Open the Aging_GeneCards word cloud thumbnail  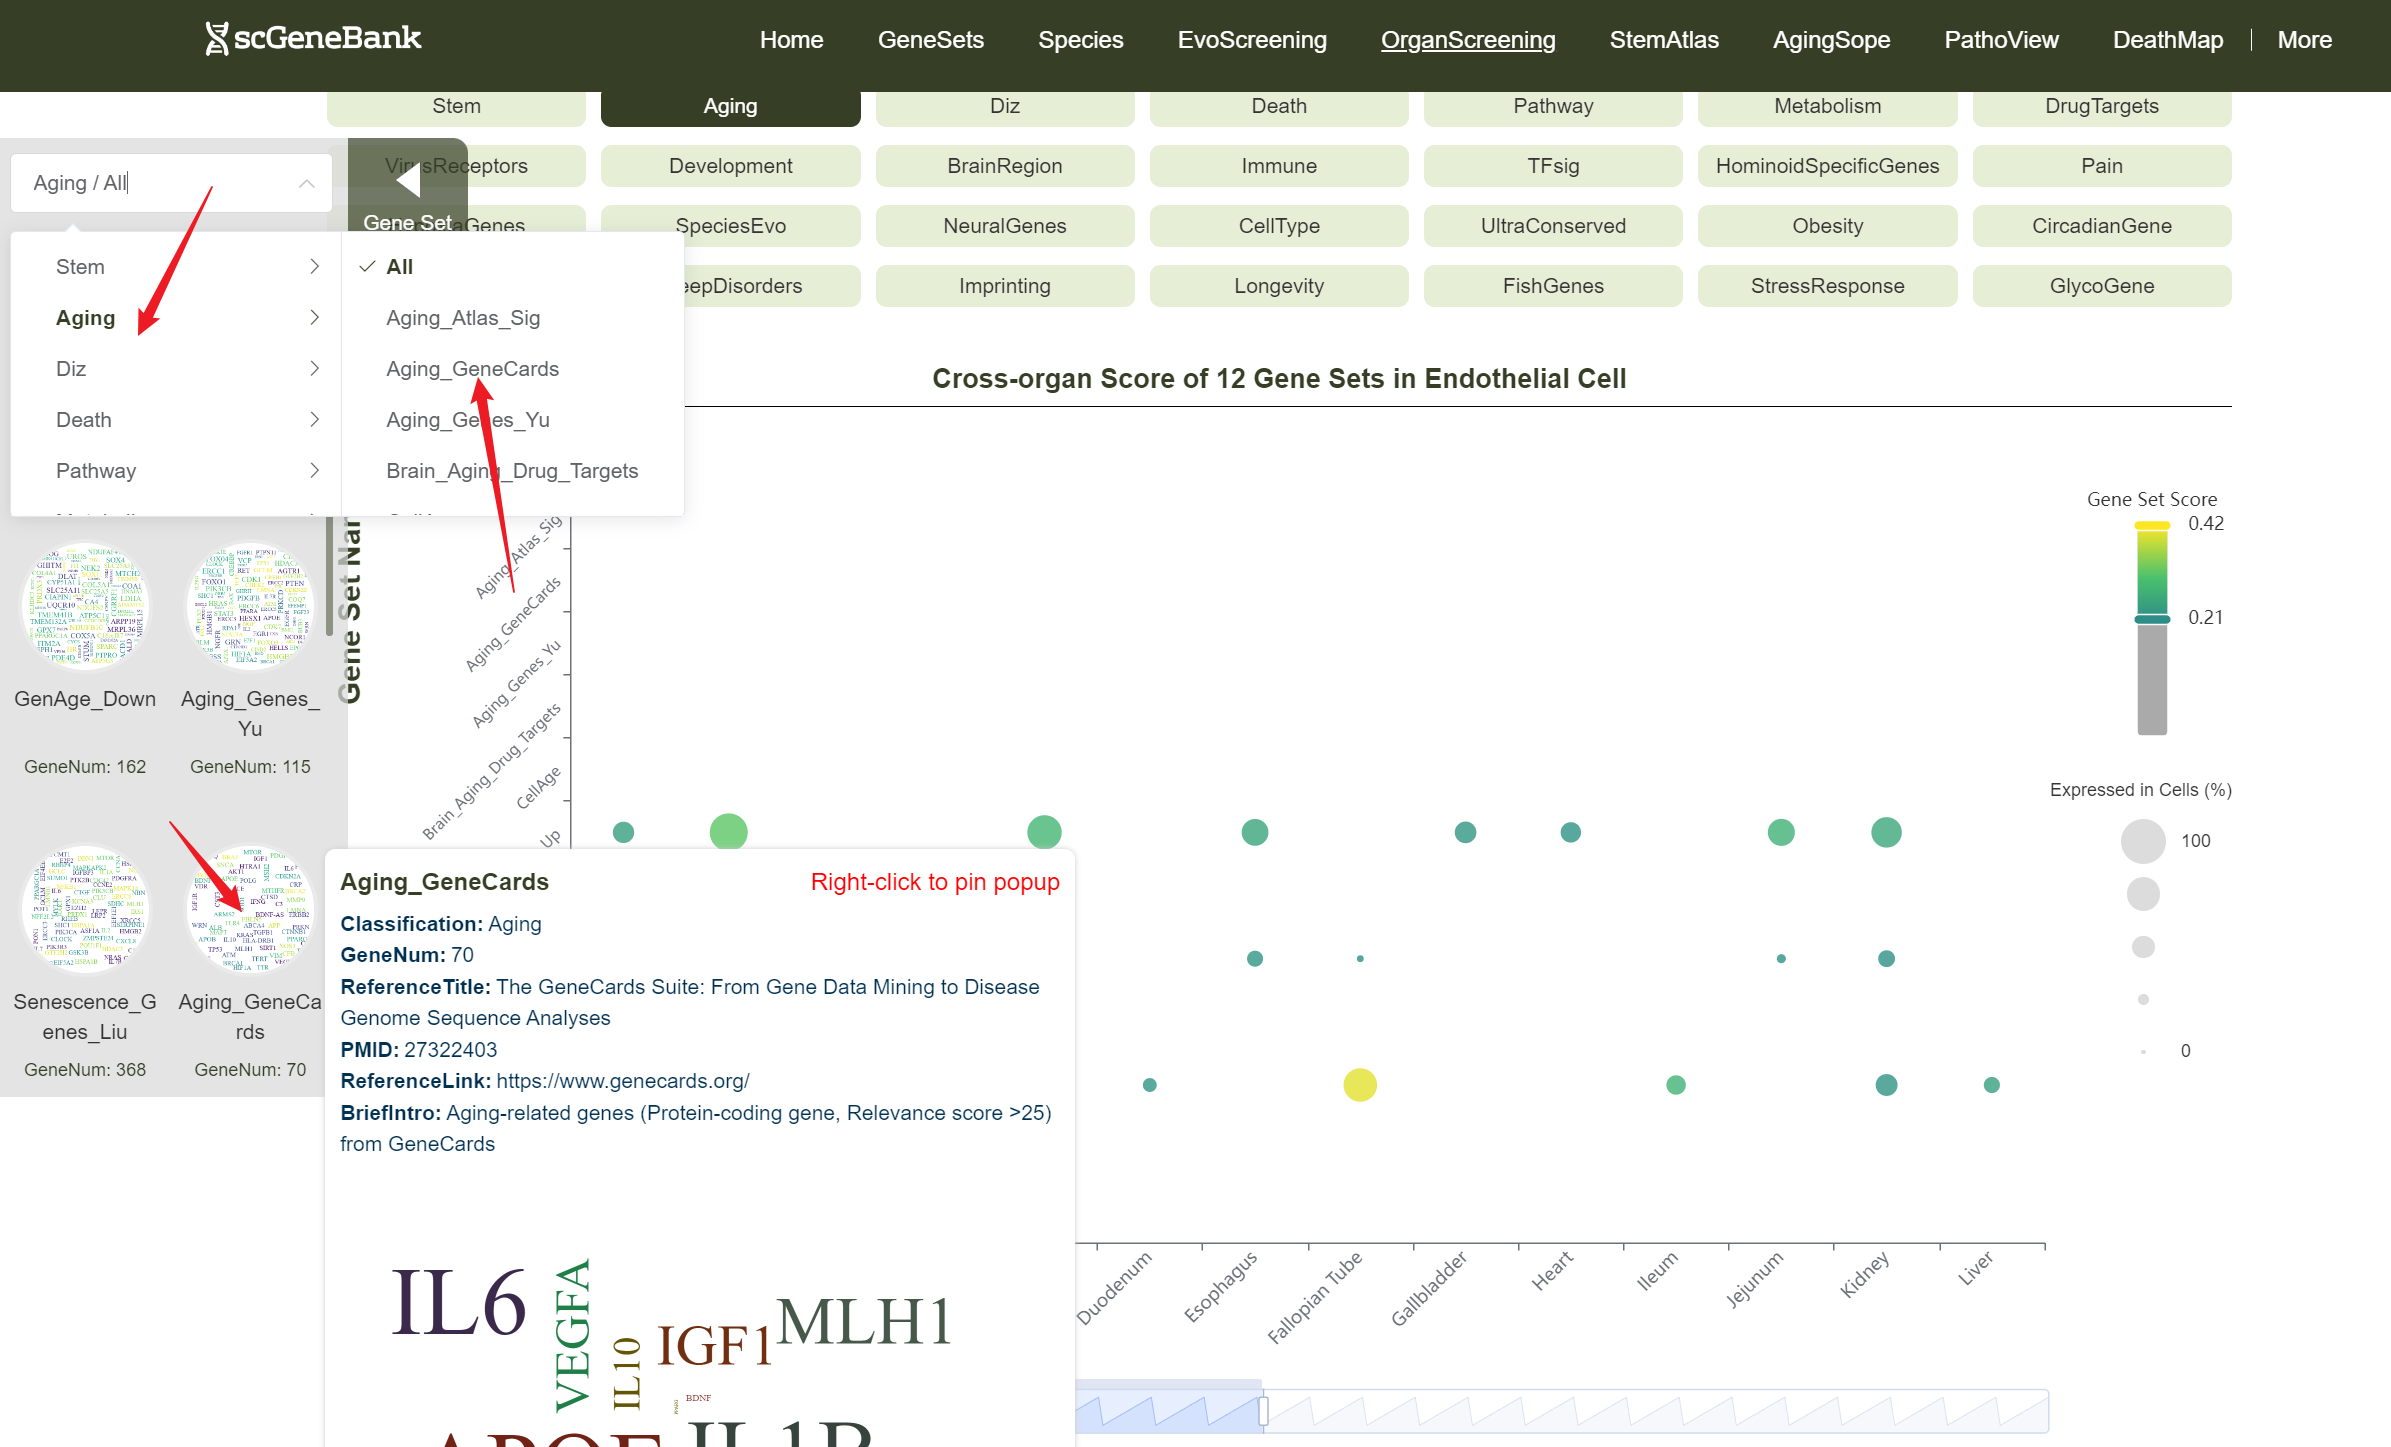[x=250, y=909]
